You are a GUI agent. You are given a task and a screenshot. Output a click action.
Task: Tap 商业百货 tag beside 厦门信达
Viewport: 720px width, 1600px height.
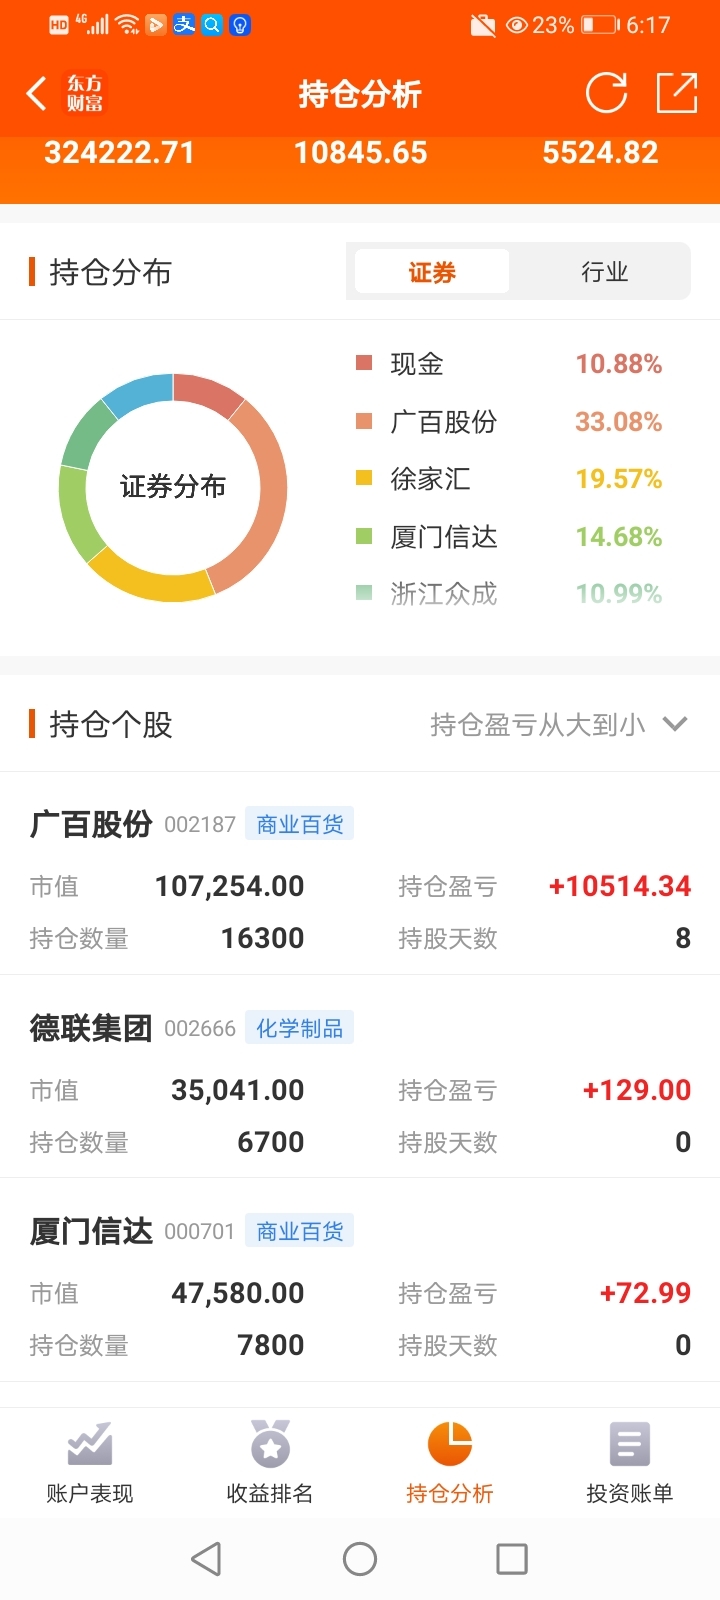(x=300, y=1231)
